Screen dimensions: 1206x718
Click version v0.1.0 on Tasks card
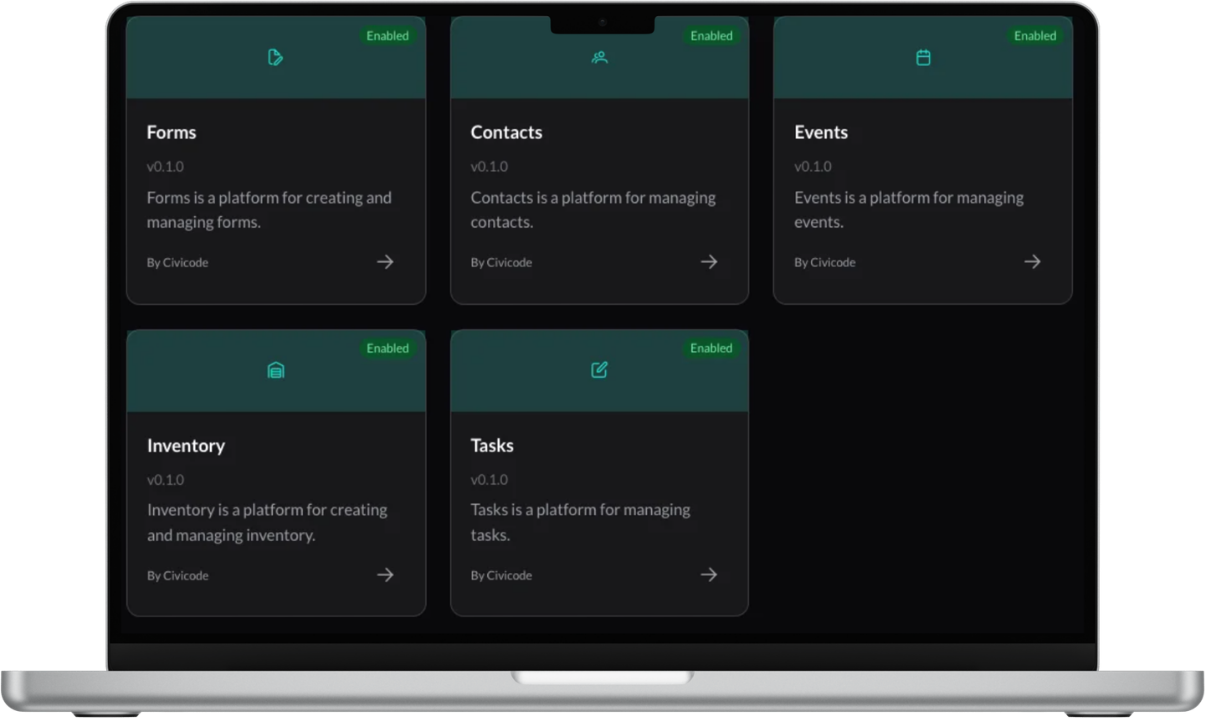(489, 480)
